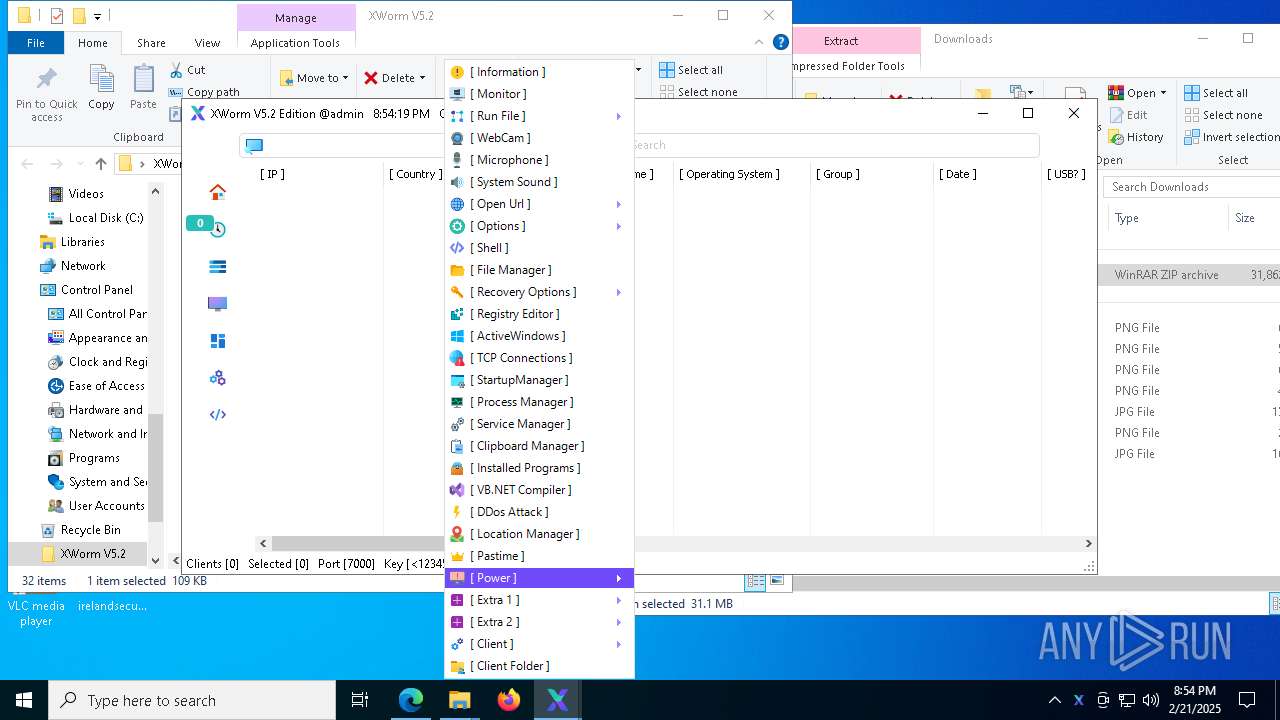Click the Date column header
The image size is (1280, 720).
pyautogui.click(x=958, y=174)
